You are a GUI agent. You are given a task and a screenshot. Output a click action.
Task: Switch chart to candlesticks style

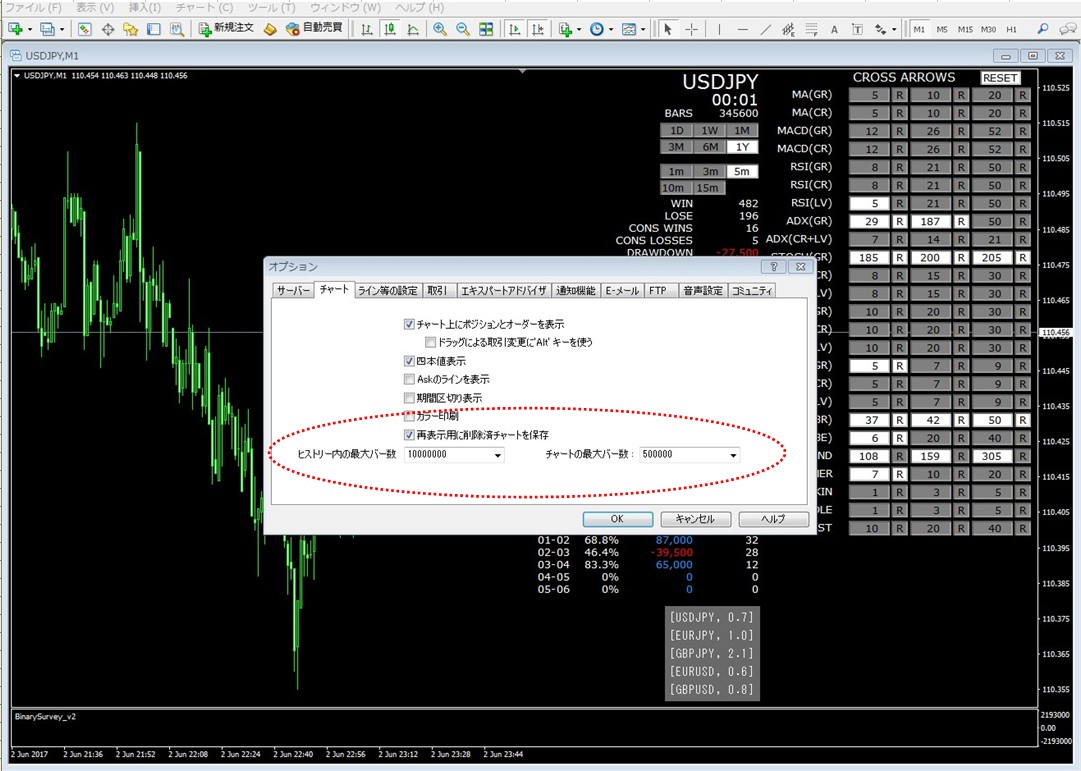[x=390, y=29]
